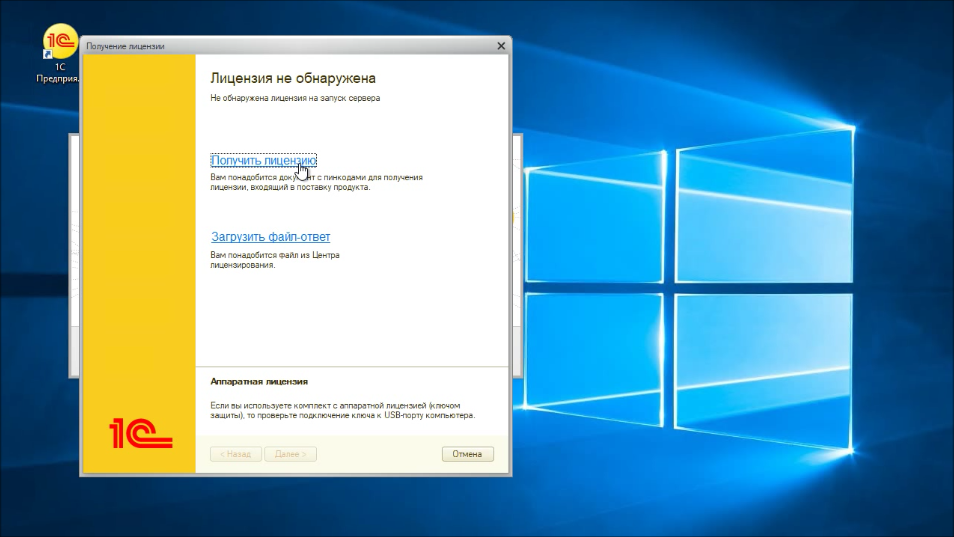Click the Получить лицензию link

[x=263, y=161]
